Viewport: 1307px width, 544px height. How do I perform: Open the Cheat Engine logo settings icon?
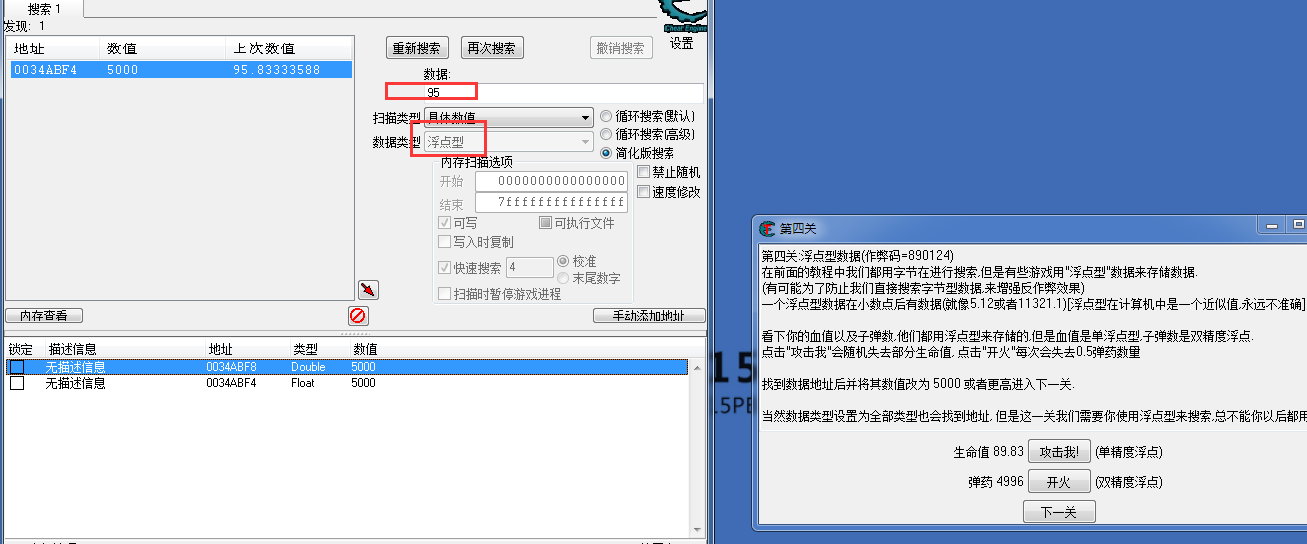(682, 14)
